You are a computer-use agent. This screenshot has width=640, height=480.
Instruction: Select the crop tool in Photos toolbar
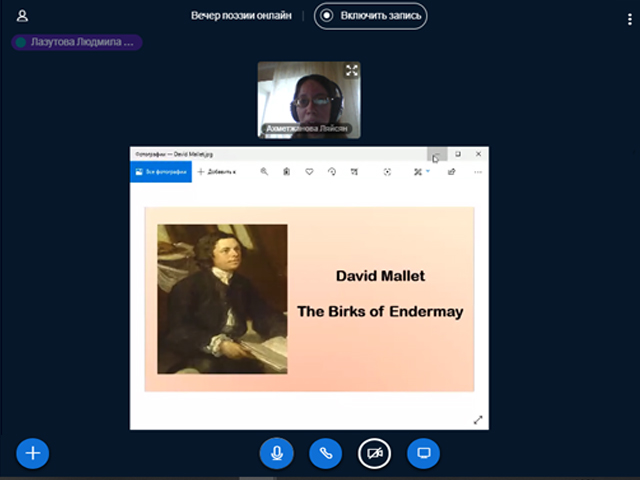(354, 172)
